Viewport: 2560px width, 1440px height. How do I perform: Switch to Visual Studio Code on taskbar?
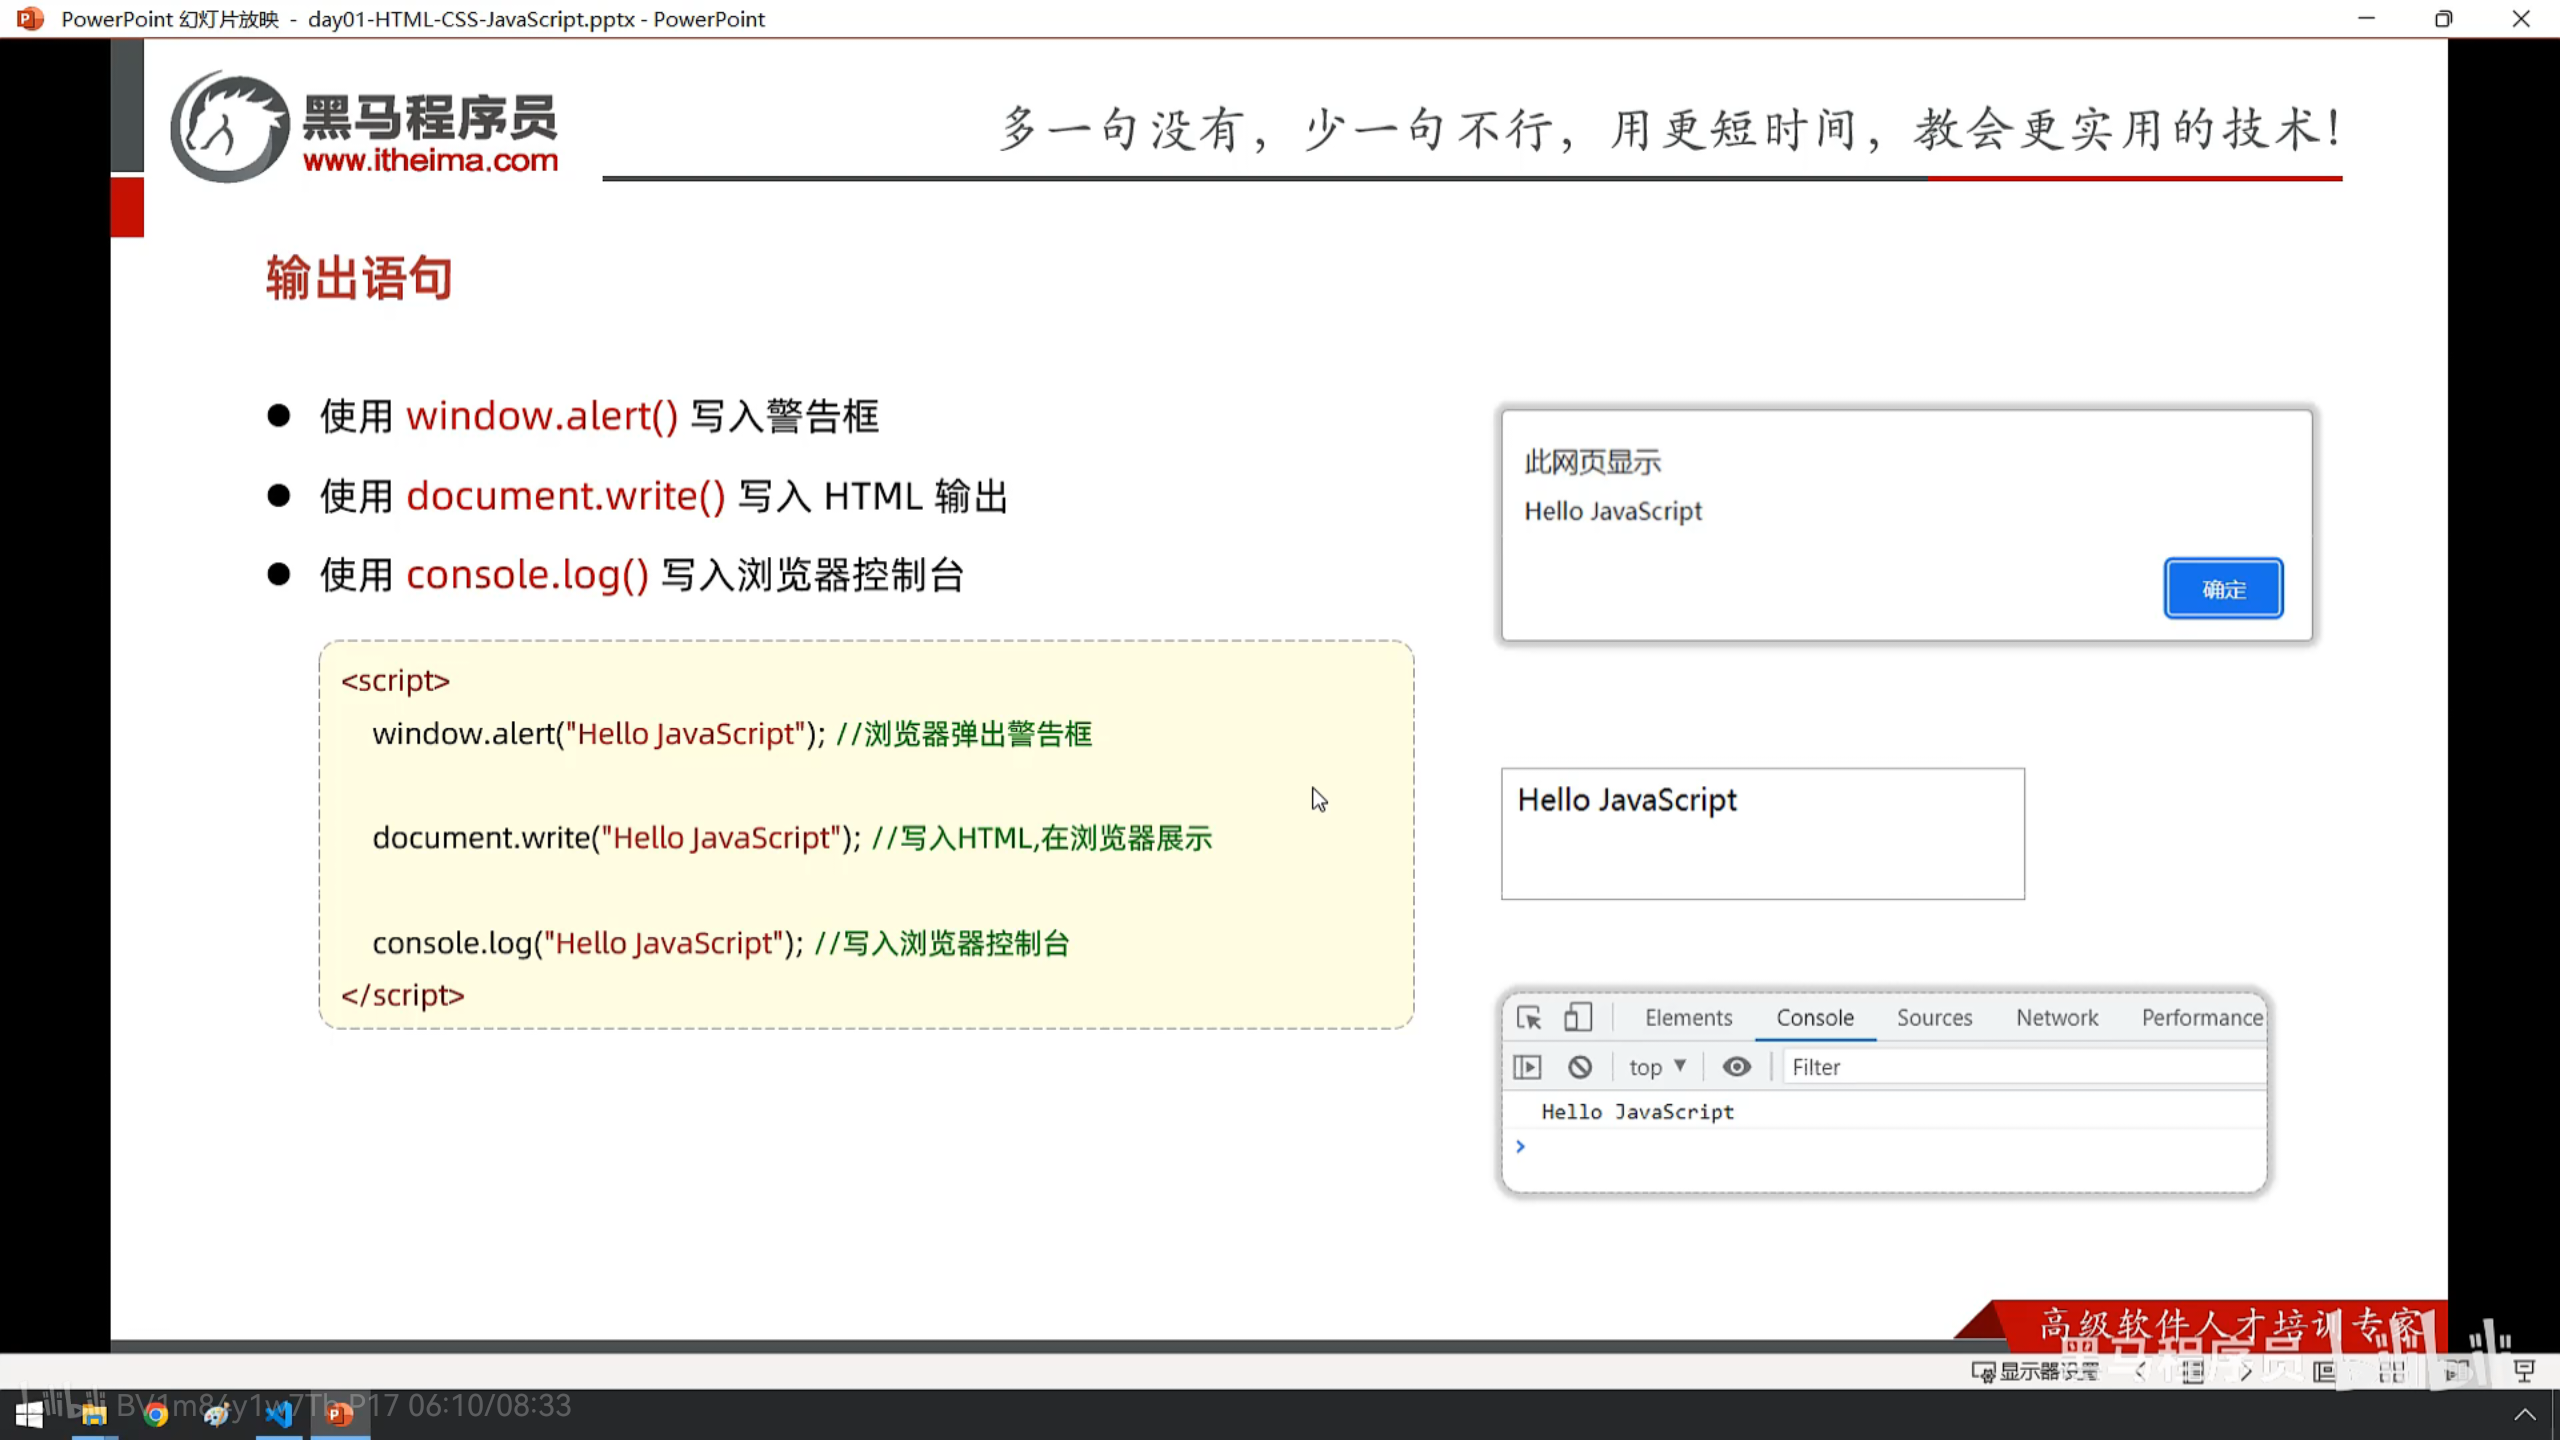pos(279,1414)
